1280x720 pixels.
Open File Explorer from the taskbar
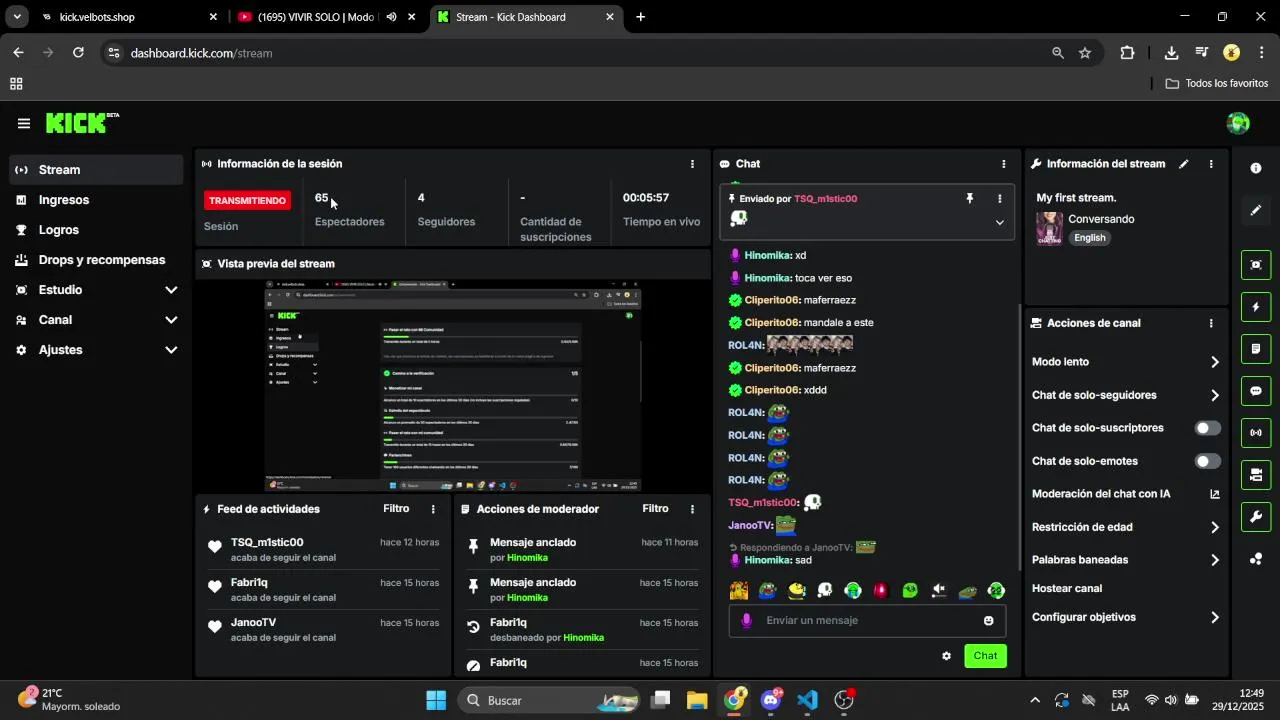coord(697,700)
